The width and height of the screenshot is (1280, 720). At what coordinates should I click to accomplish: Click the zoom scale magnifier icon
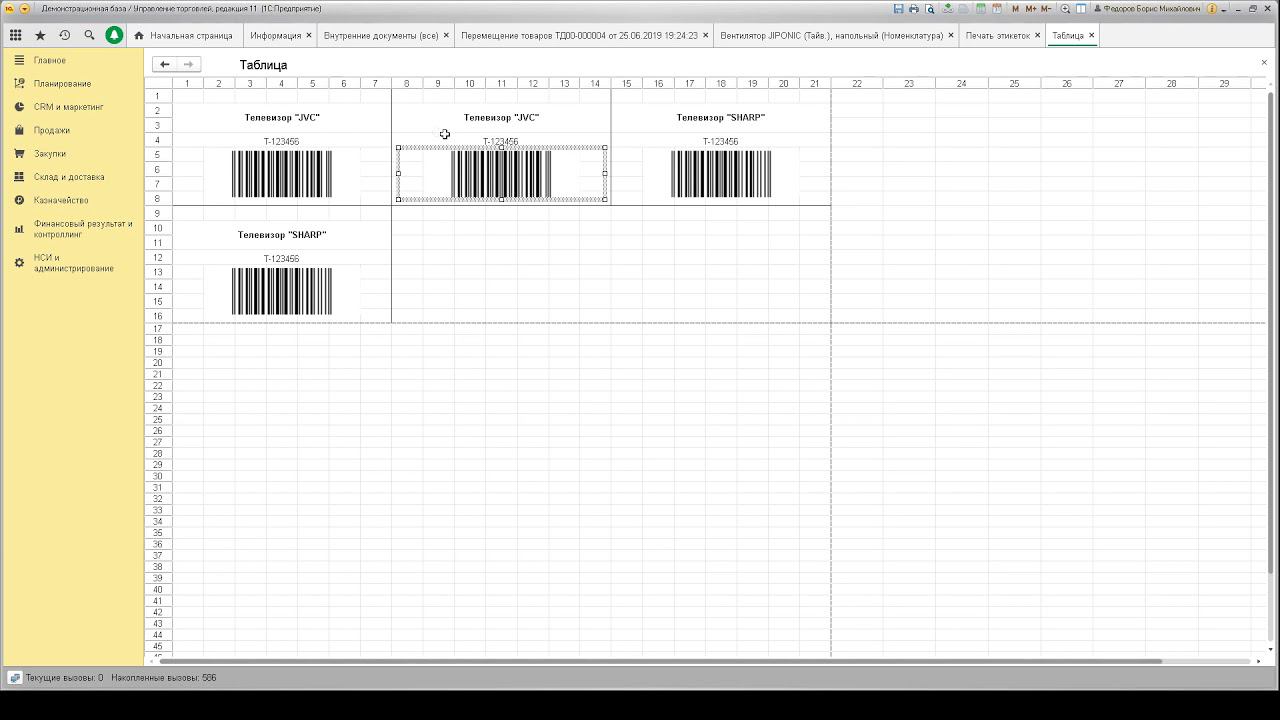pyautogui.click(x=1065, y=8)
